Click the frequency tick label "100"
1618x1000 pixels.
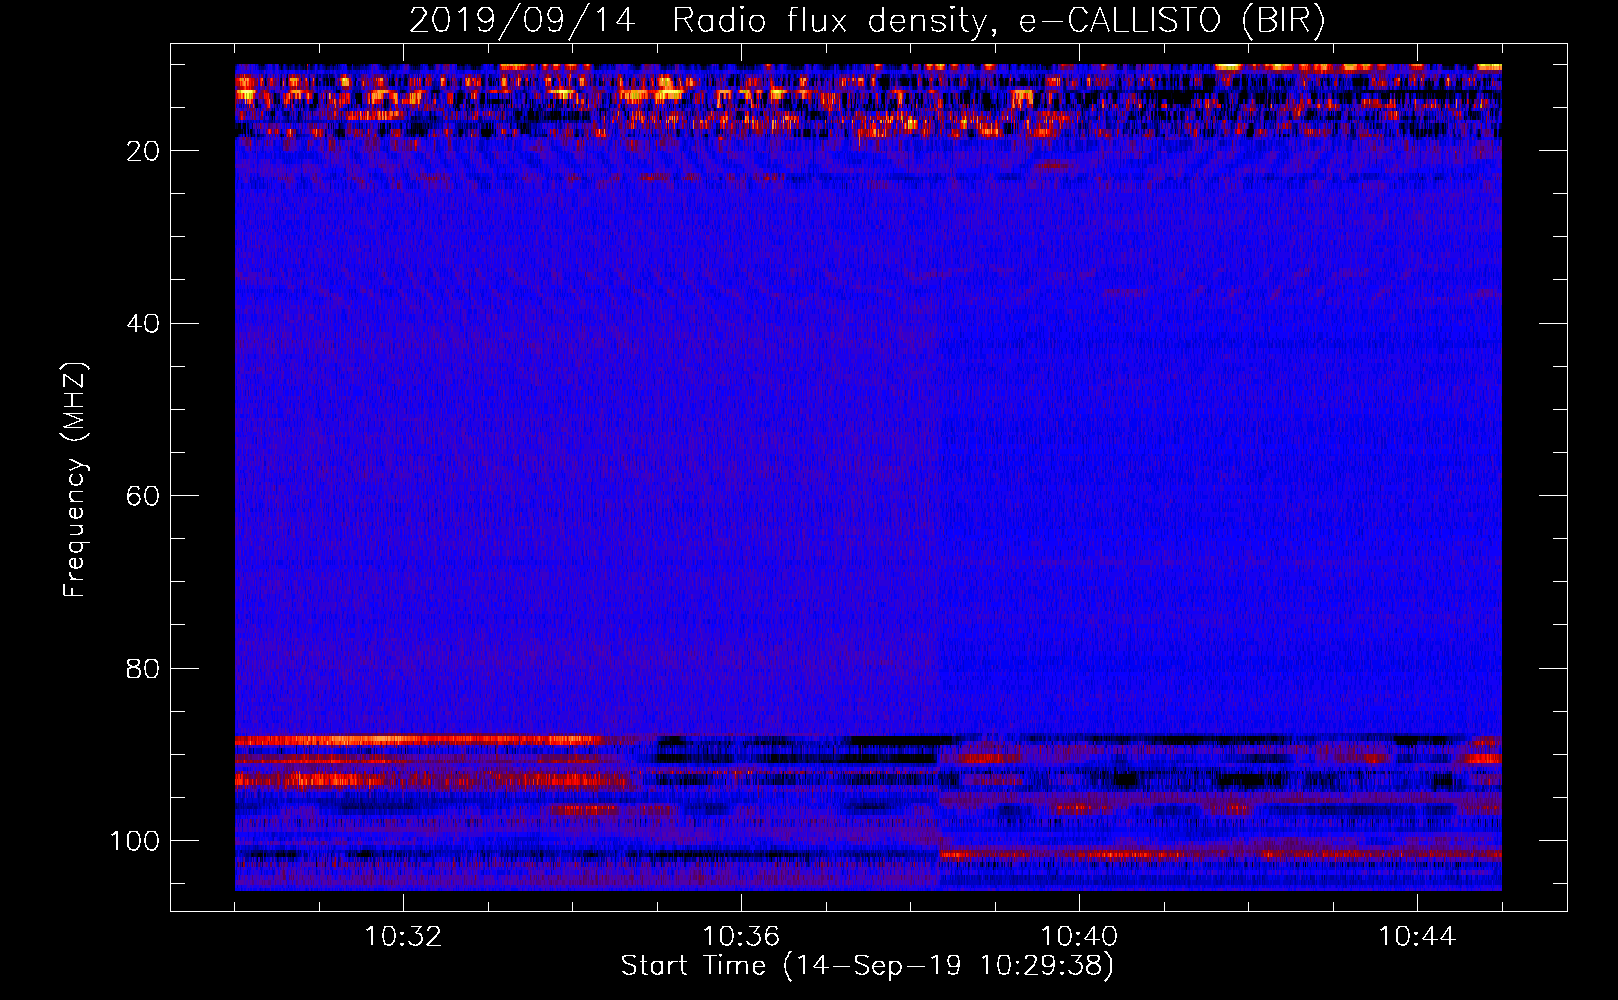135,841
